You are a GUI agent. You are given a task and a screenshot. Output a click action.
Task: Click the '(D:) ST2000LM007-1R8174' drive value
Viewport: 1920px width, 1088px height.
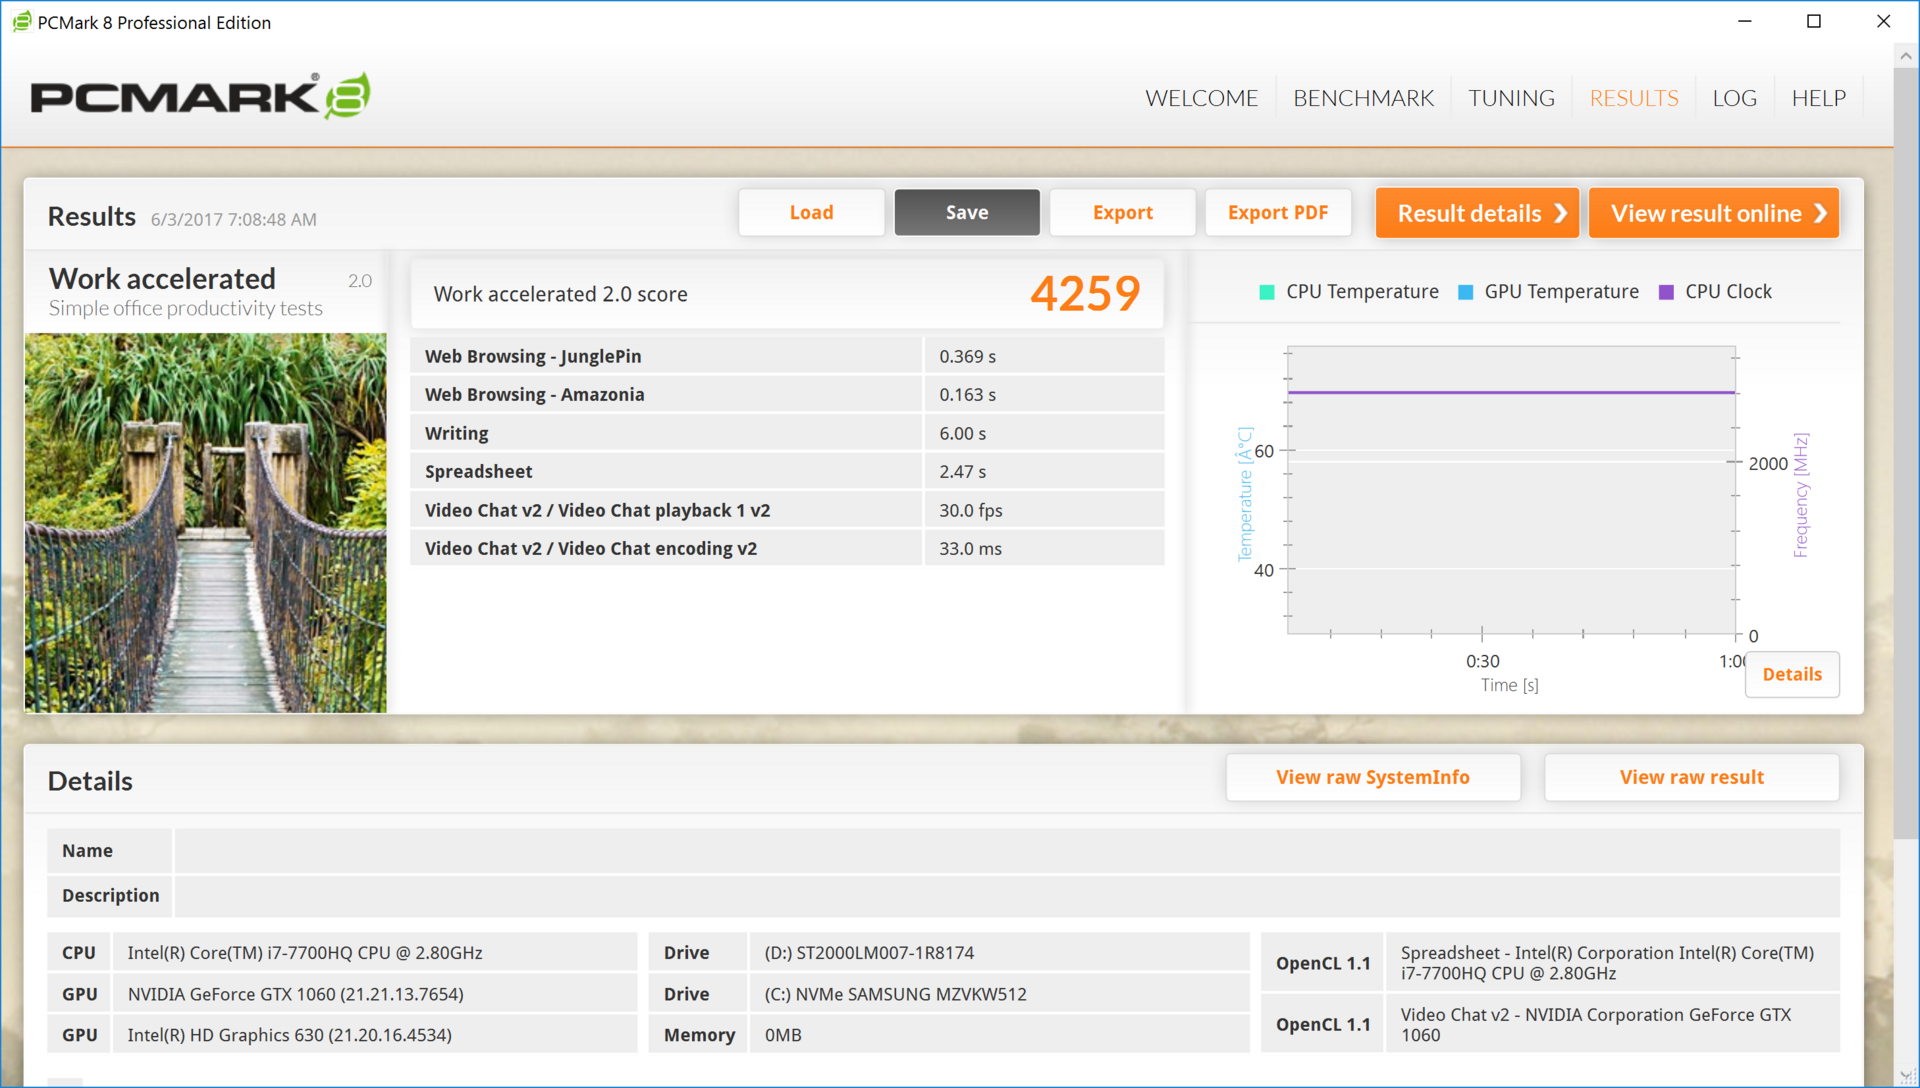[869, 952]
